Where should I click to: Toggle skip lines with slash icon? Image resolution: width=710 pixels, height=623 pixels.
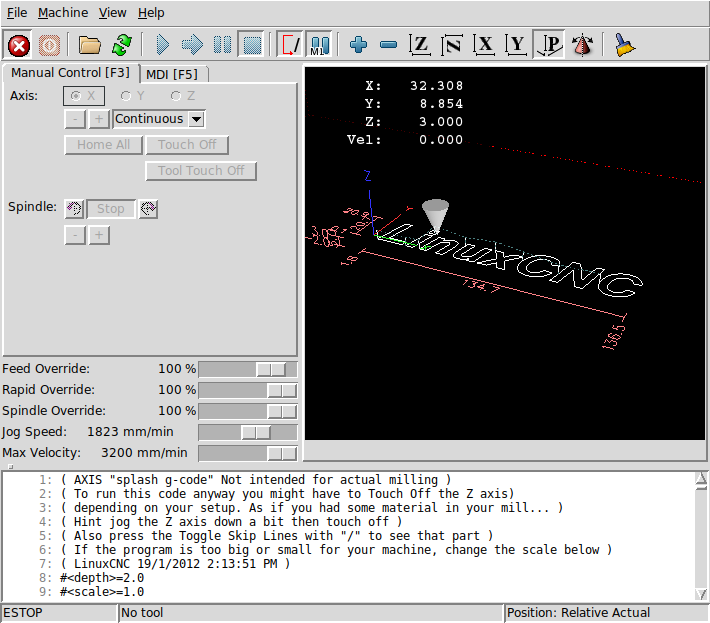(x=290, y=45)
